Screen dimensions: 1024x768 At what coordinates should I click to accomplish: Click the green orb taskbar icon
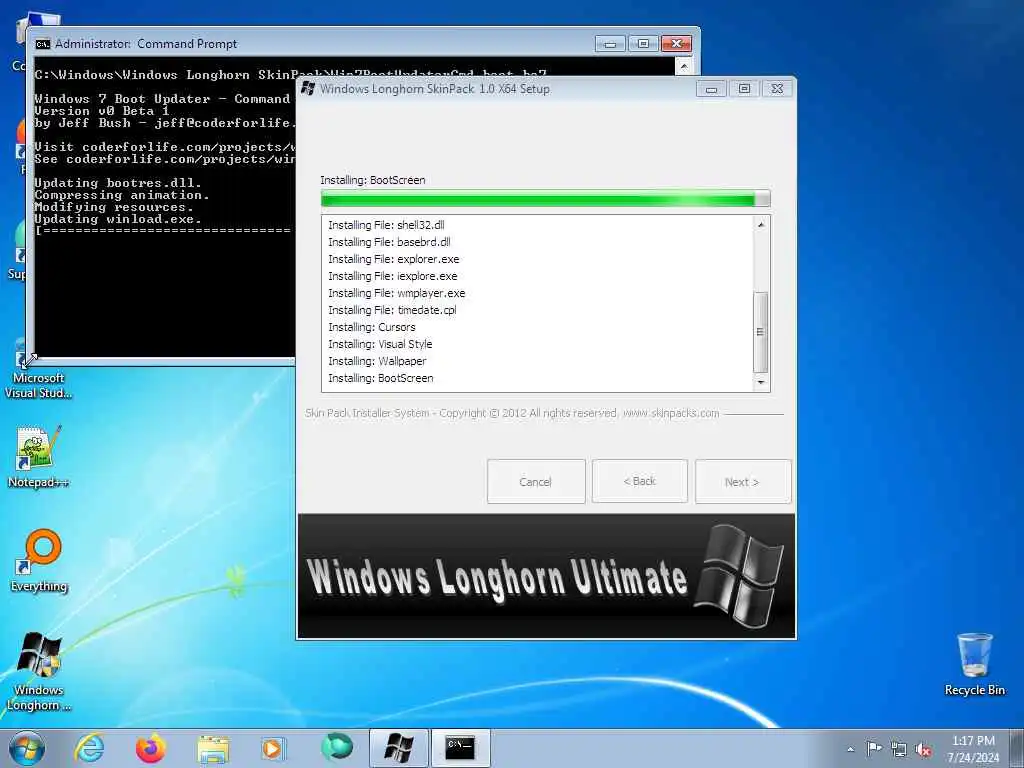pos(336,747)
